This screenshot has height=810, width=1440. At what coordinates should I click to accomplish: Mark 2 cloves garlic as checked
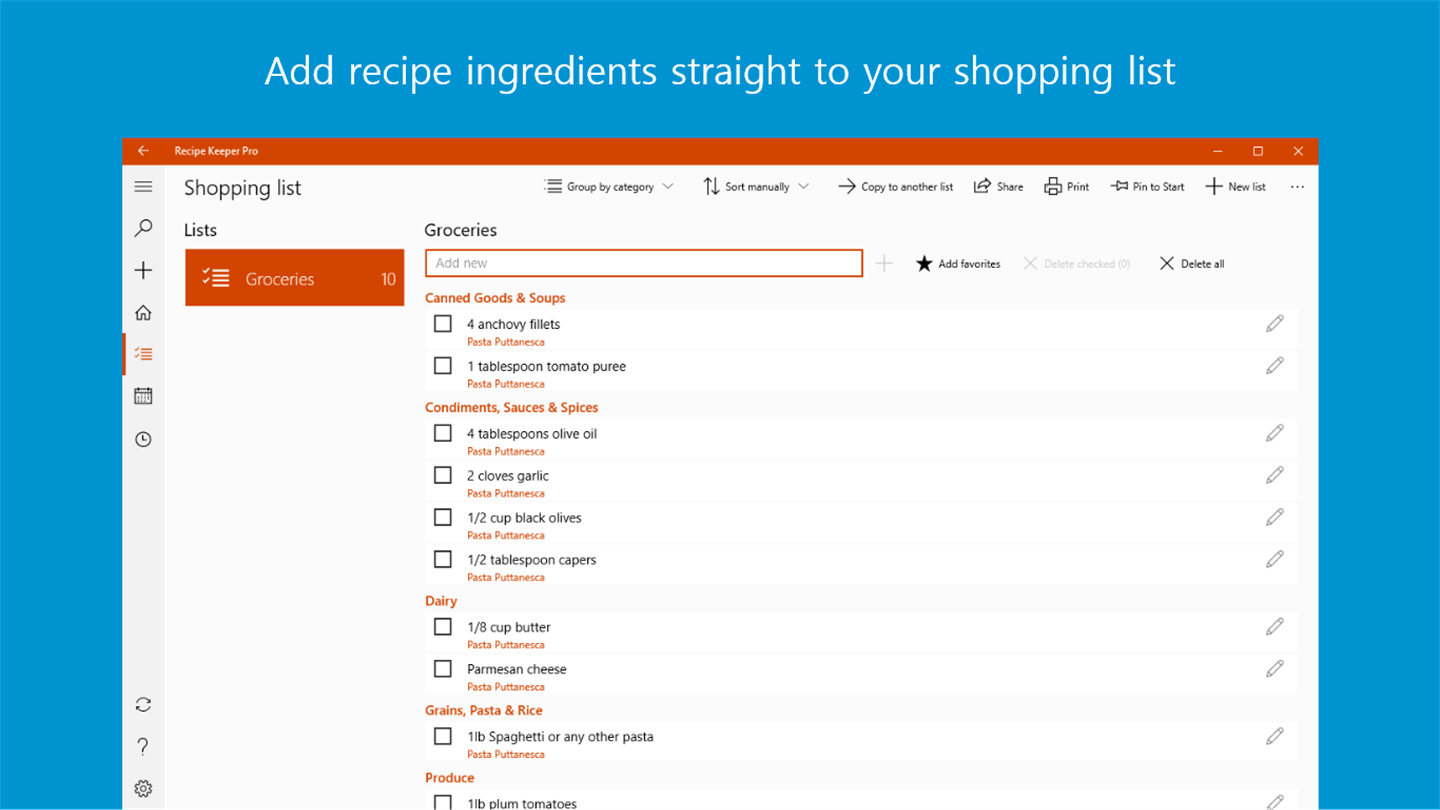(443, 476)
